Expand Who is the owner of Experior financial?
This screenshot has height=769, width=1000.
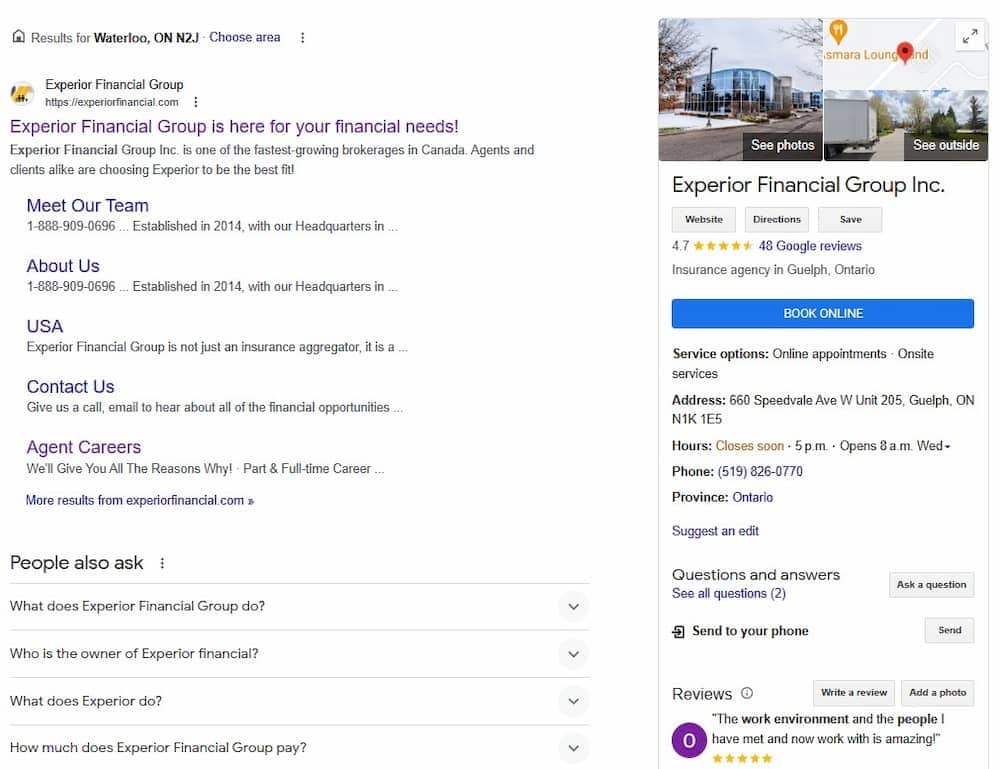point(299,654)
